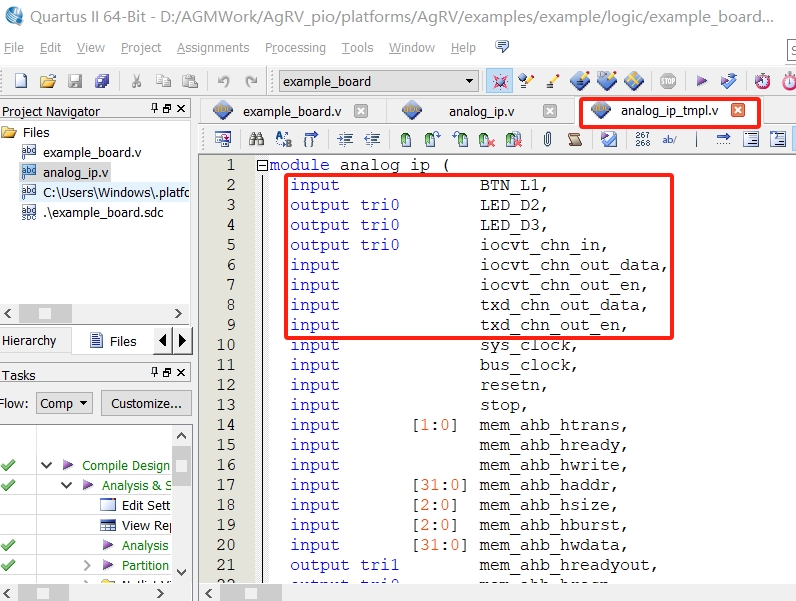Open the Assignments menu

213,48
